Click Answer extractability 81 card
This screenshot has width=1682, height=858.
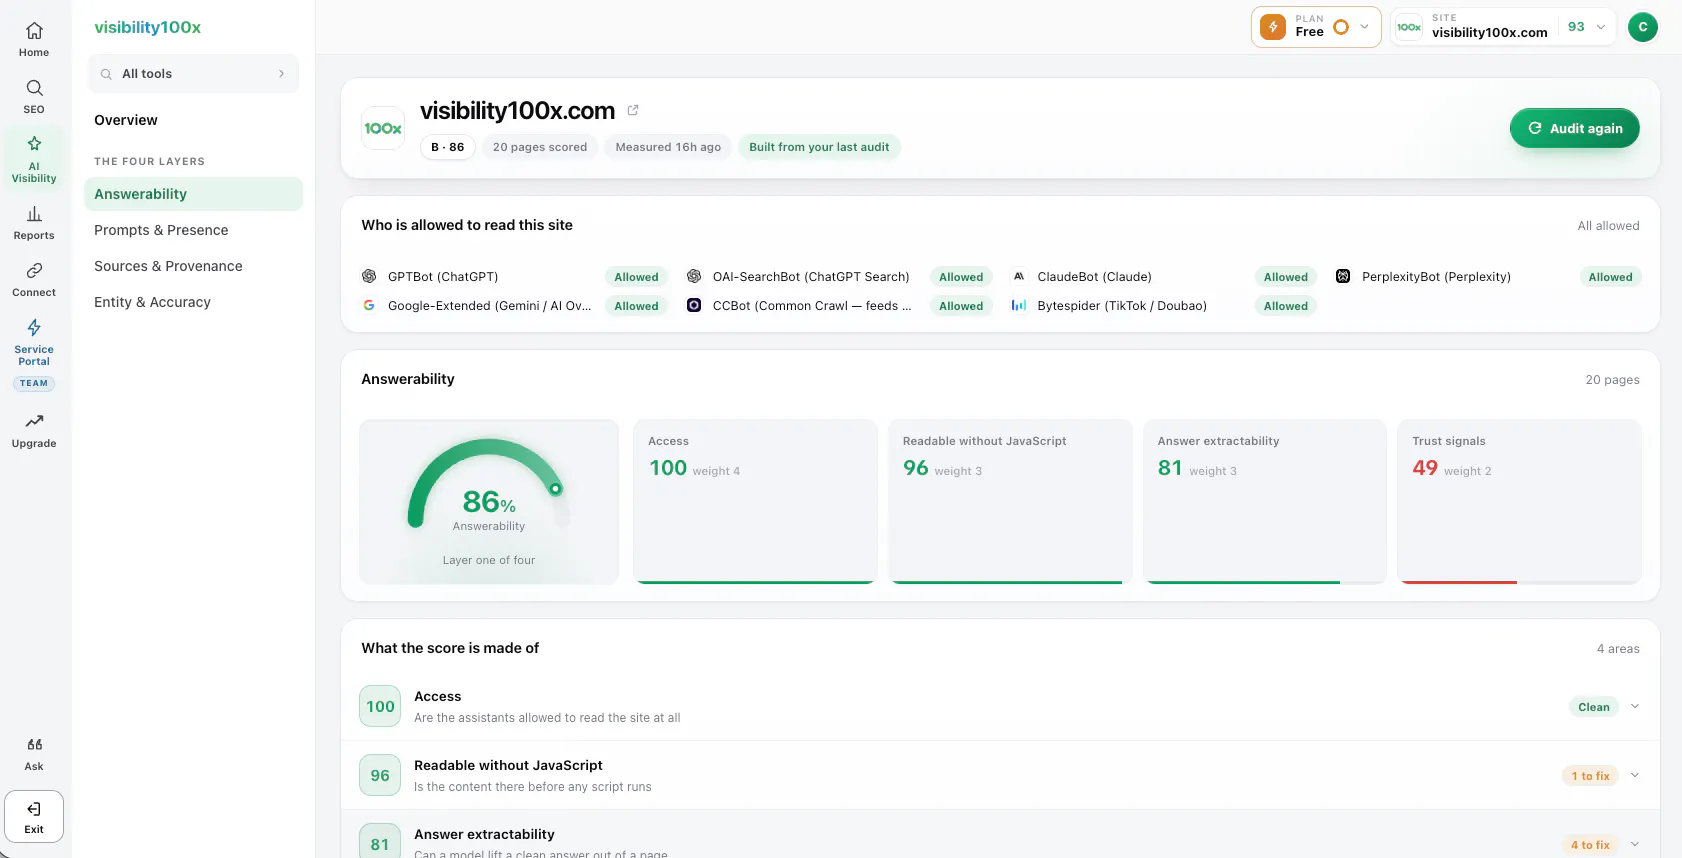pos(1265,502)
